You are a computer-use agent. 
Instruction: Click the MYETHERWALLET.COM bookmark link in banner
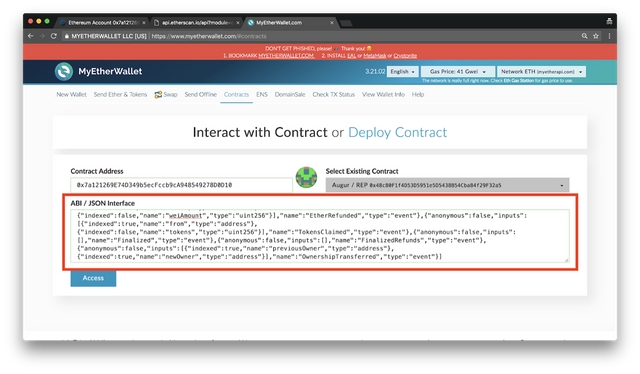coord(286,56)
